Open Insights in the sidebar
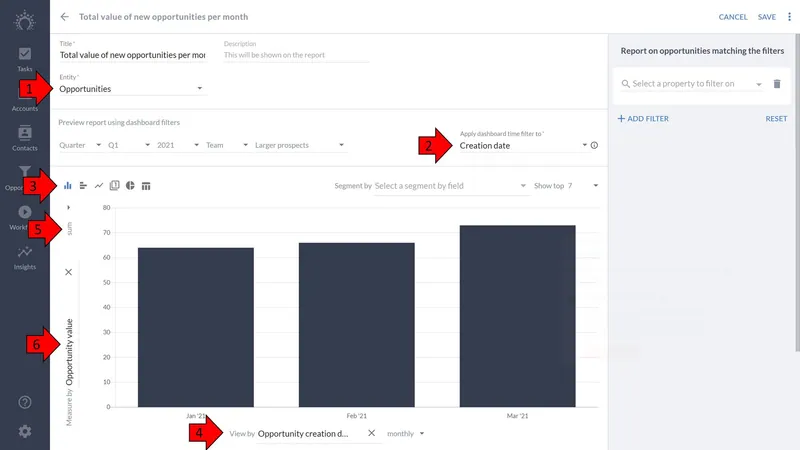 point(24,258)
